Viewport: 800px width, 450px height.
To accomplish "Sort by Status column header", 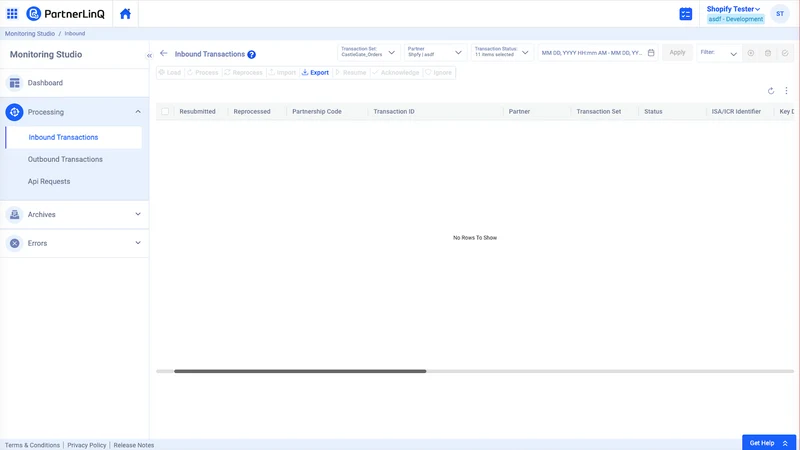I will pyautogui.click(x=653, y=111).
